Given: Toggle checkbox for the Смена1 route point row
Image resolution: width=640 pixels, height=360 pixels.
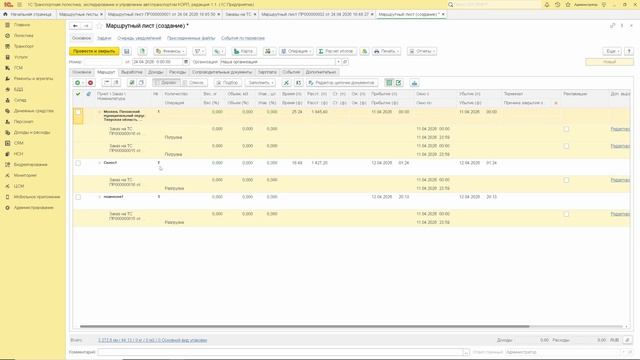Looking at the screenshot, I should pos(78,163).
